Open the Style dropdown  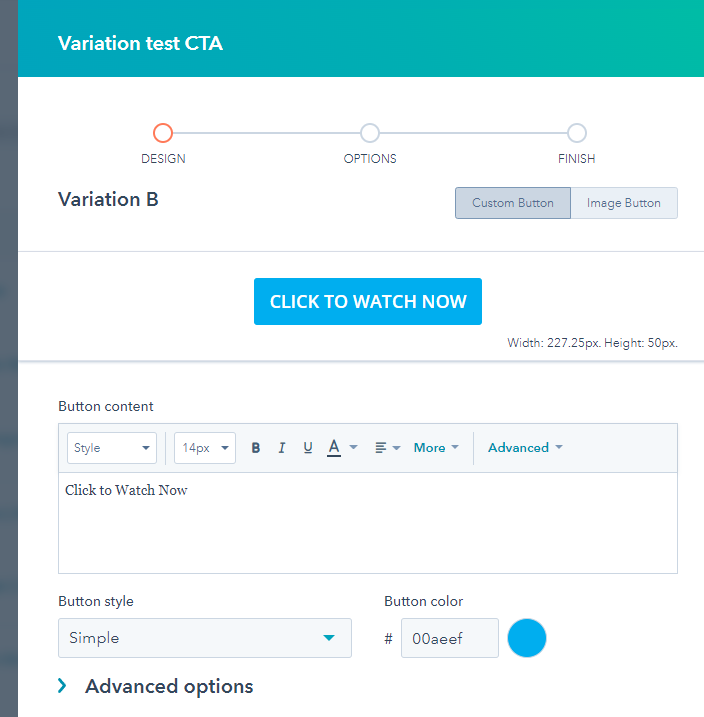tap(112, 448)
